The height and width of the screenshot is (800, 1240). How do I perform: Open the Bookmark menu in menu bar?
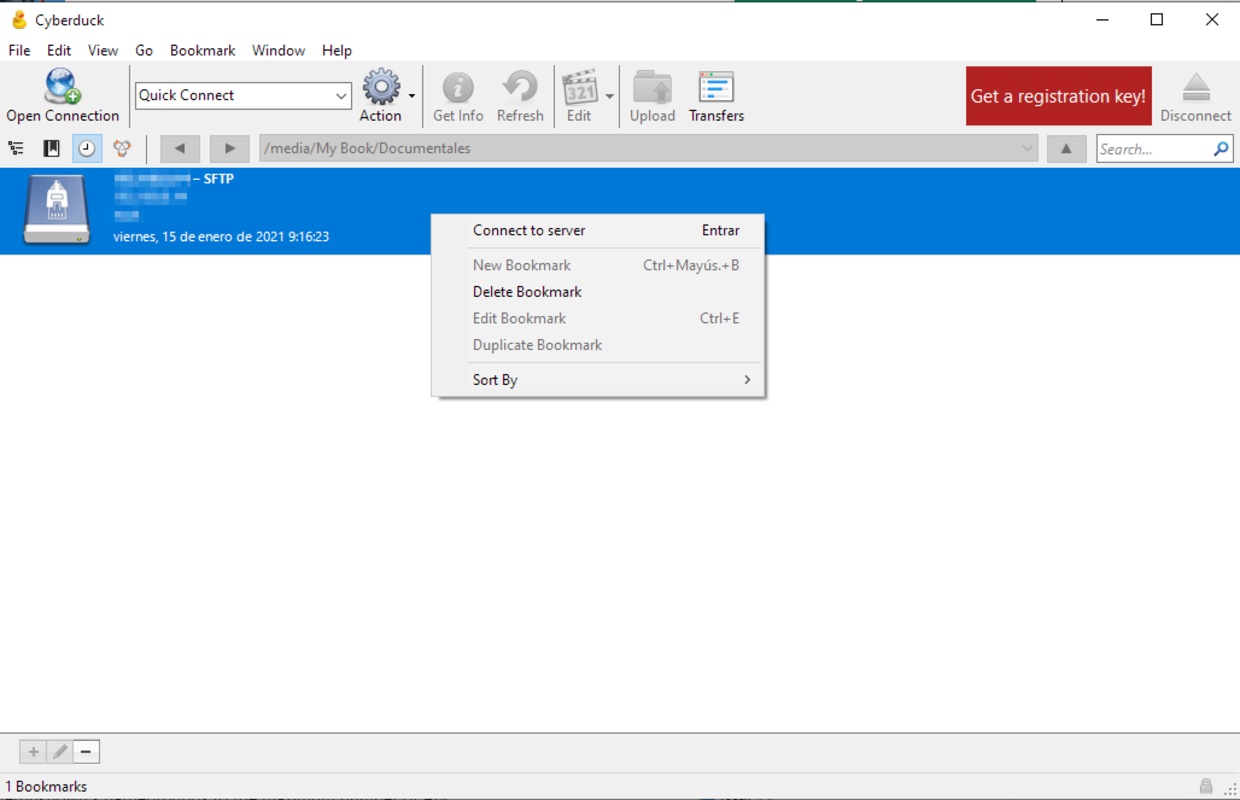coord(202,50)
